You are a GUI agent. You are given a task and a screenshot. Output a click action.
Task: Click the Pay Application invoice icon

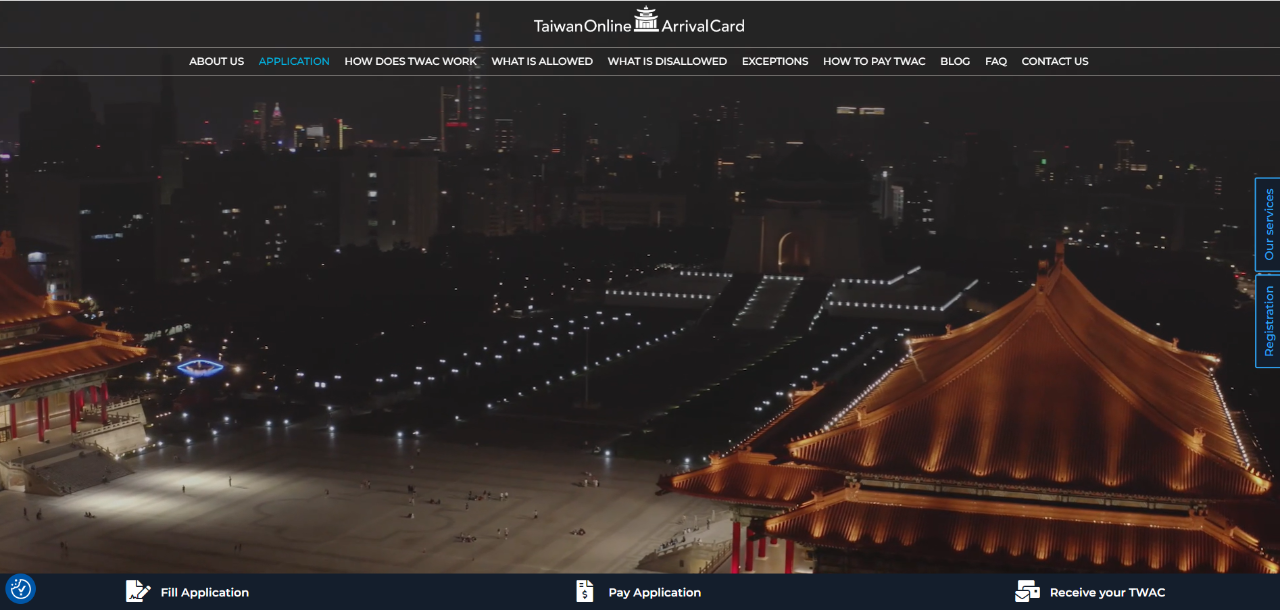tap(585, 592)
